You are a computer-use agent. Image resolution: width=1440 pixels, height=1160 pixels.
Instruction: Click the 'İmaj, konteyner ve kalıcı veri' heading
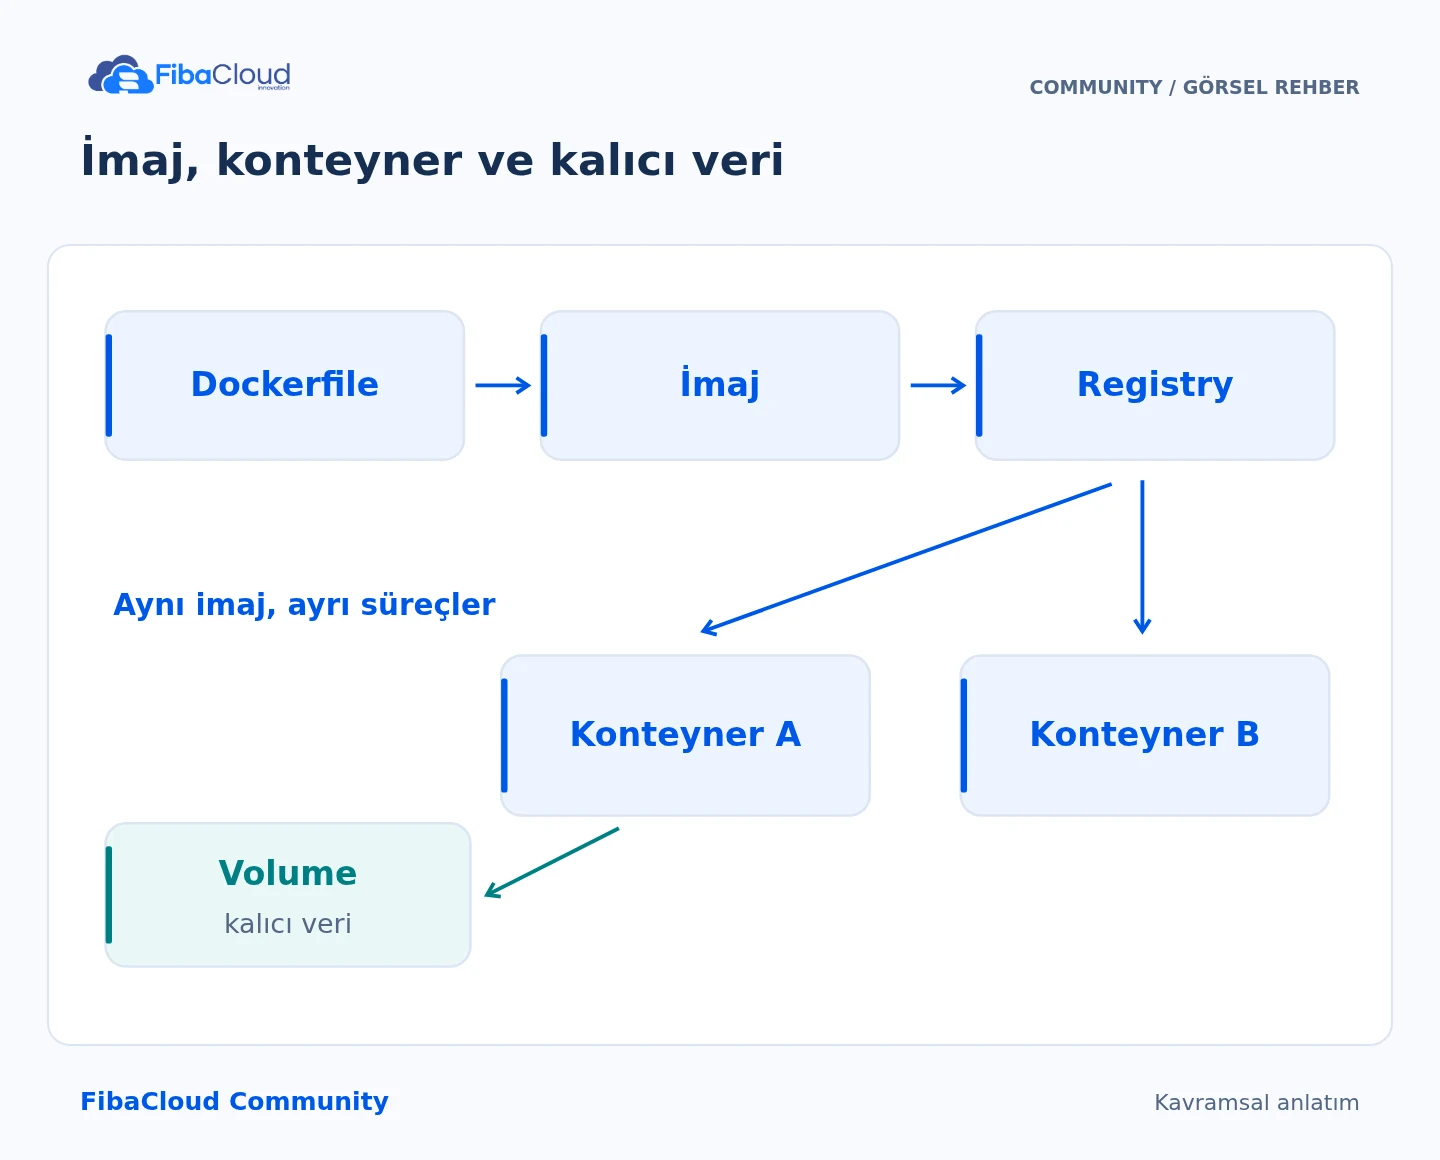(432, 160)
